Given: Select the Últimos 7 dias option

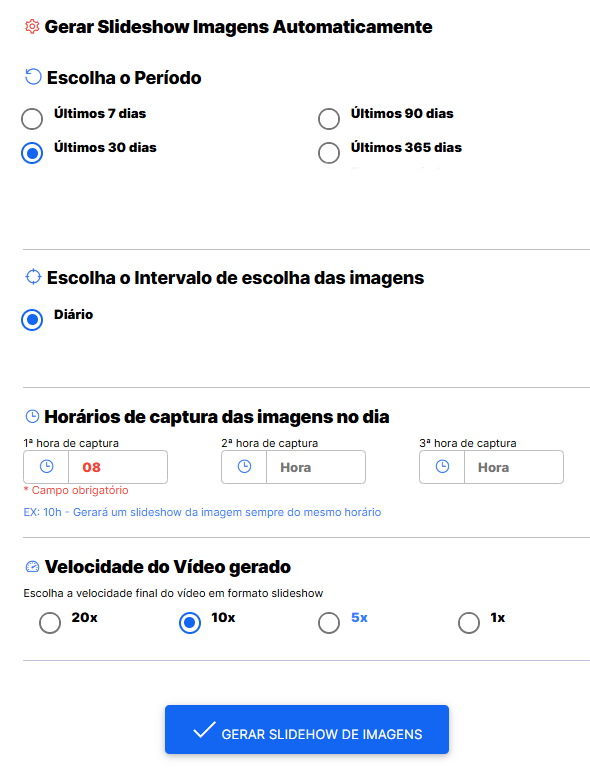Looking at the screenshot, I should (x=32, y=119).
